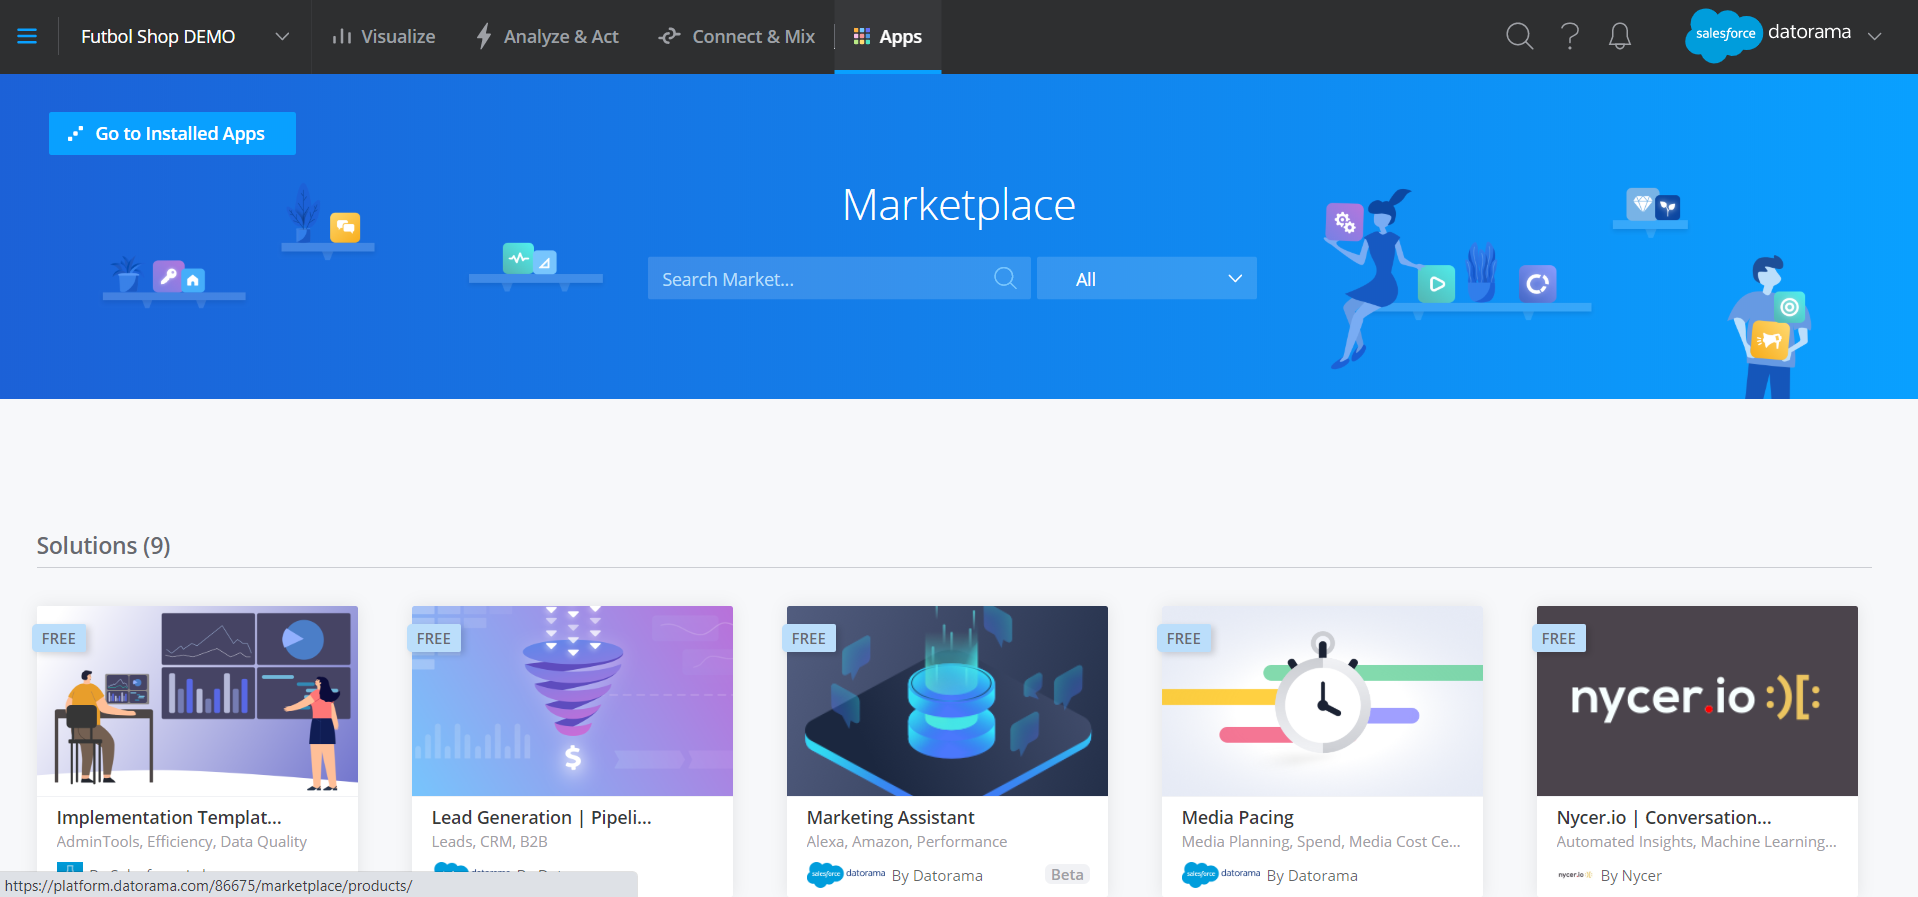
Task: Click the FREE badge on Marketing Assistant
Action: (x=809, y=638)
